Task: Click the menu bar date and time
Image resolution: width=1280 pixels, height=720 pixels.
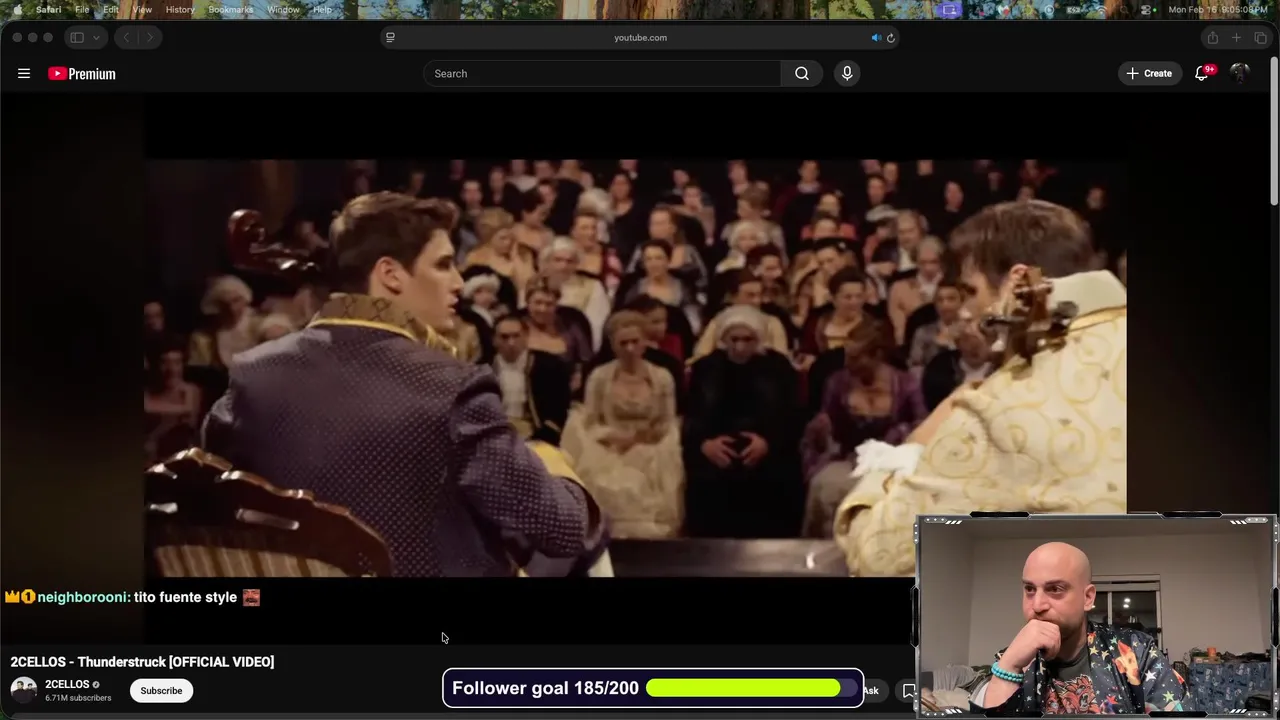Action: pyautogui.click(x=1218, y=9)
